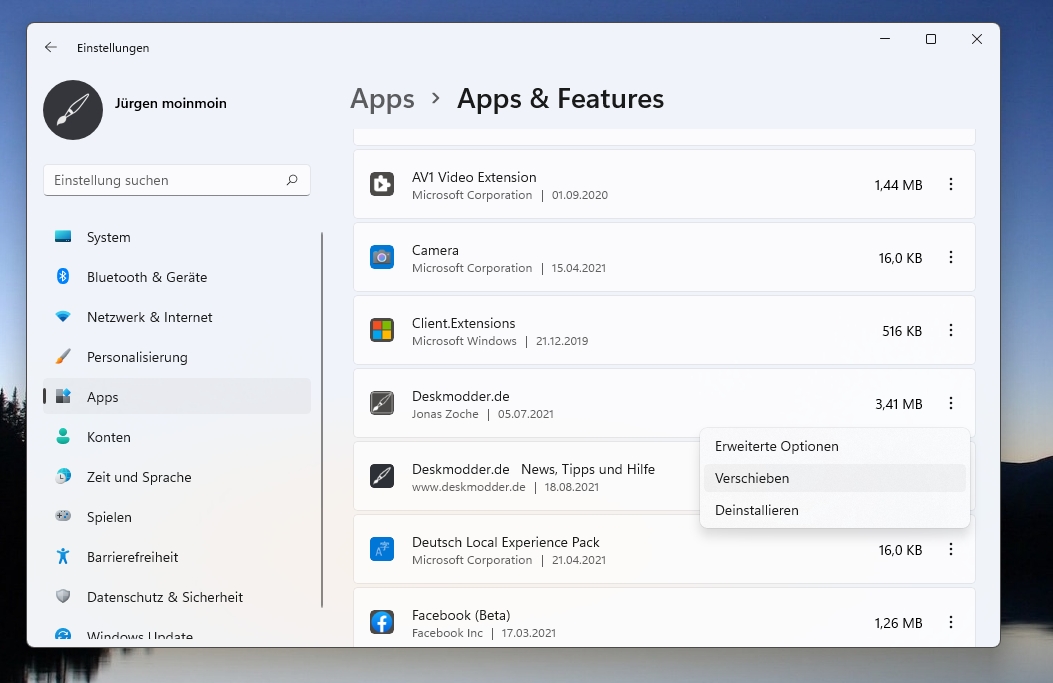Open more options for AV1 Video Extension
This screenshot has width=1053, height=683.
951,184
